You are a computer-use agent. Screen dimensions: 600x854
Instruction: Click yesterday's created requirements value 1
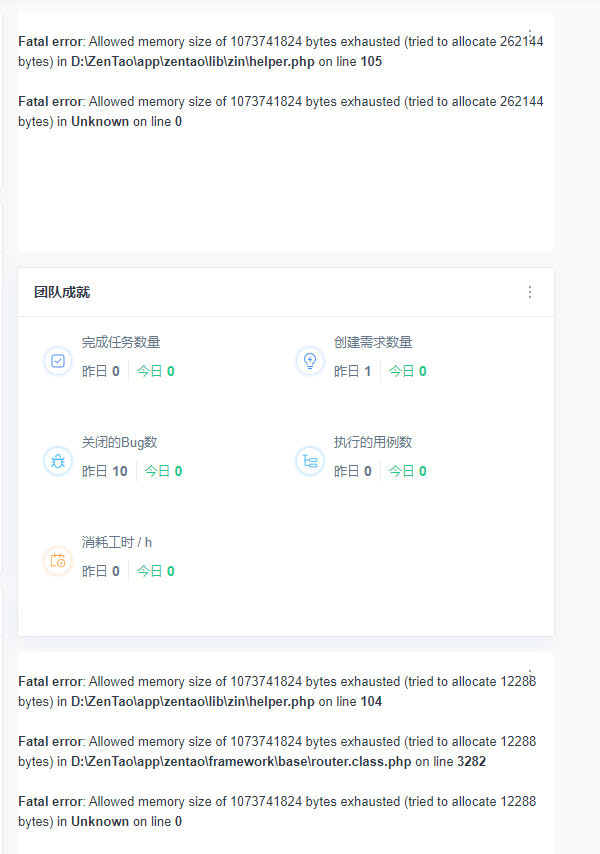pos(367,371)
